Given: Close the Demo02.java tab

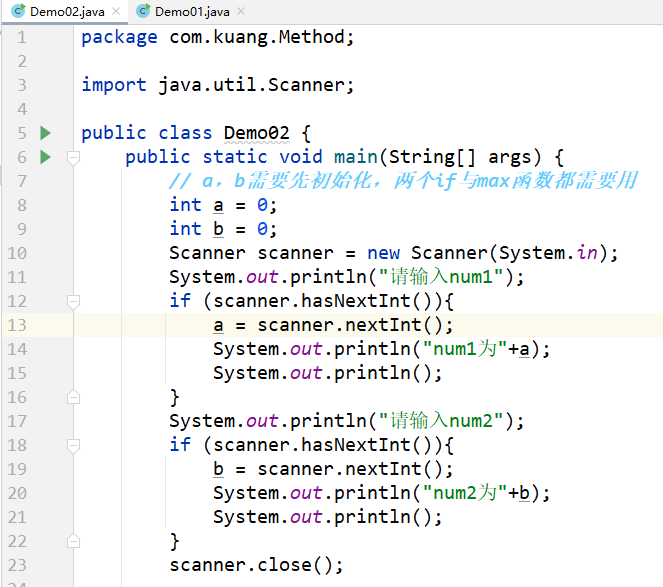Looking at the screenshot, I should [116, 11].
